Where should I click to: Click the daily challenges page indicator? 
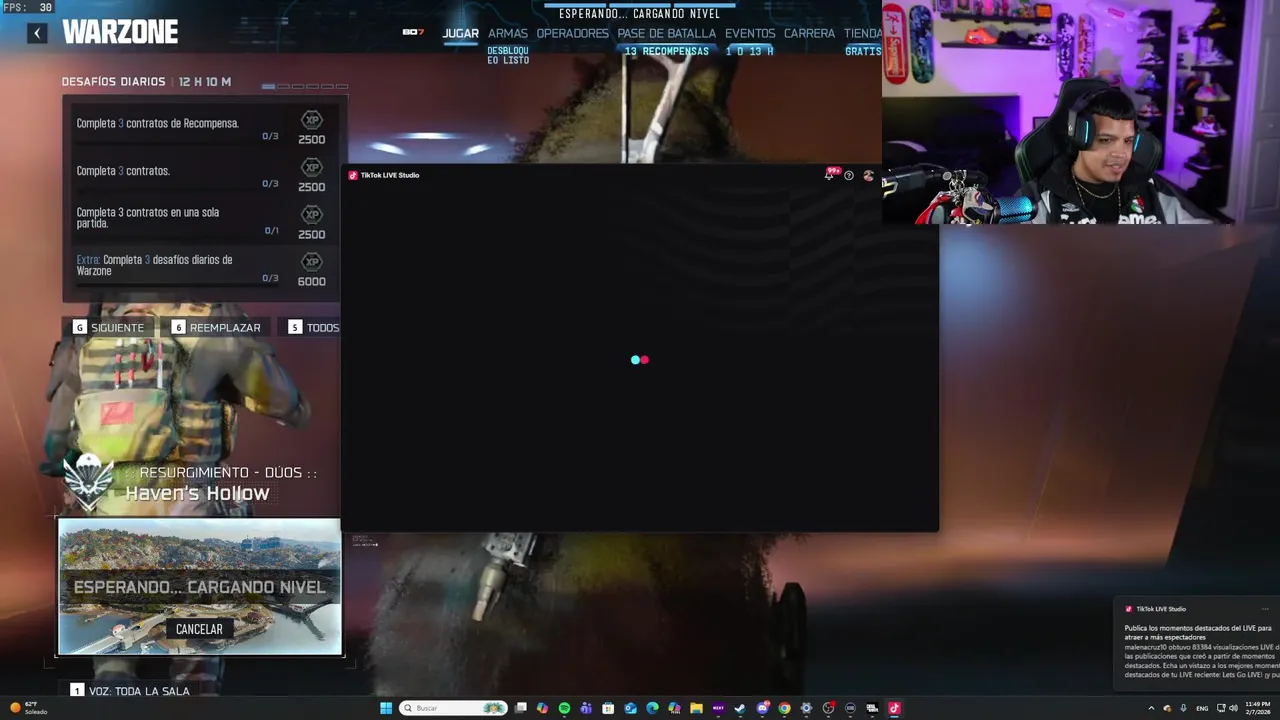(x=305, y=86)
